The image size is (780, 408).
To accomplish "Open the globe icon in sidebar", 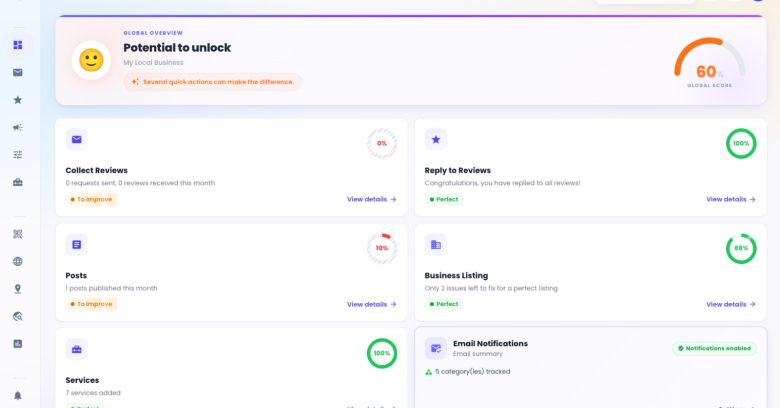I will (x=18, y=261).
